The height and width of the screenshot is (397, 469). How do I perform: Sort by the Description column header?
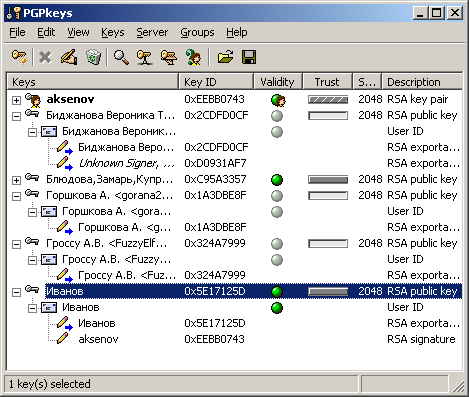click(422, 82)
